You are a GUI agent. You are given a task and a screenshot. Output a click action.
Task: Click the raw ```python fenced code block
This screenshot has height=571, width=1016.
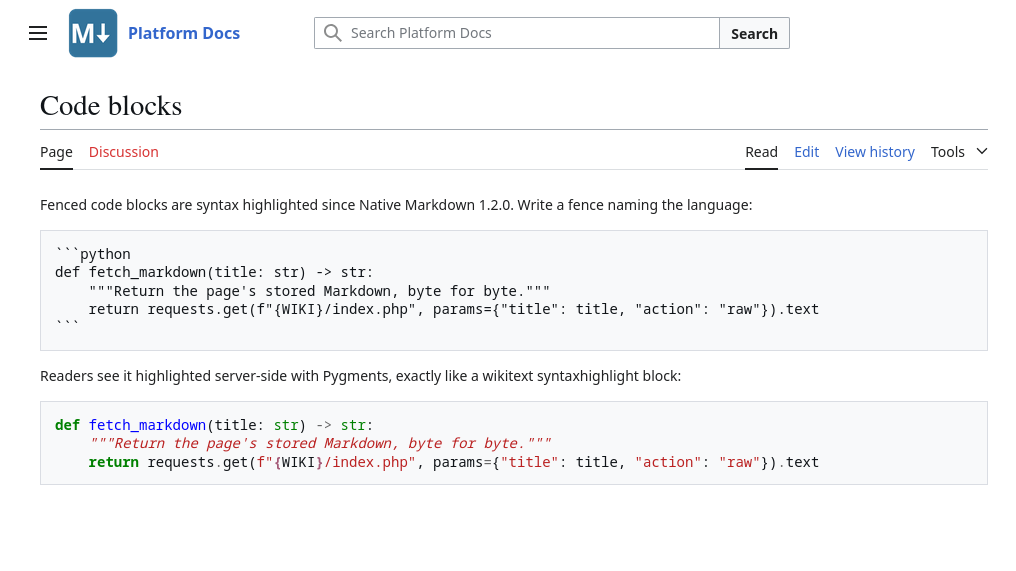click(x=514, y=290)
